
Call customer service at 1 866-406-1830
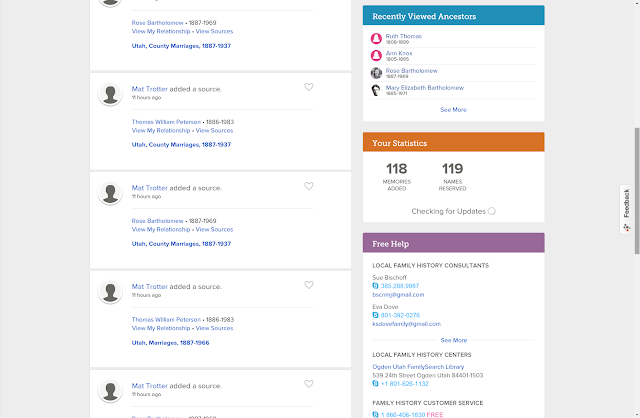pyautogui.click(x=403, y=414)
